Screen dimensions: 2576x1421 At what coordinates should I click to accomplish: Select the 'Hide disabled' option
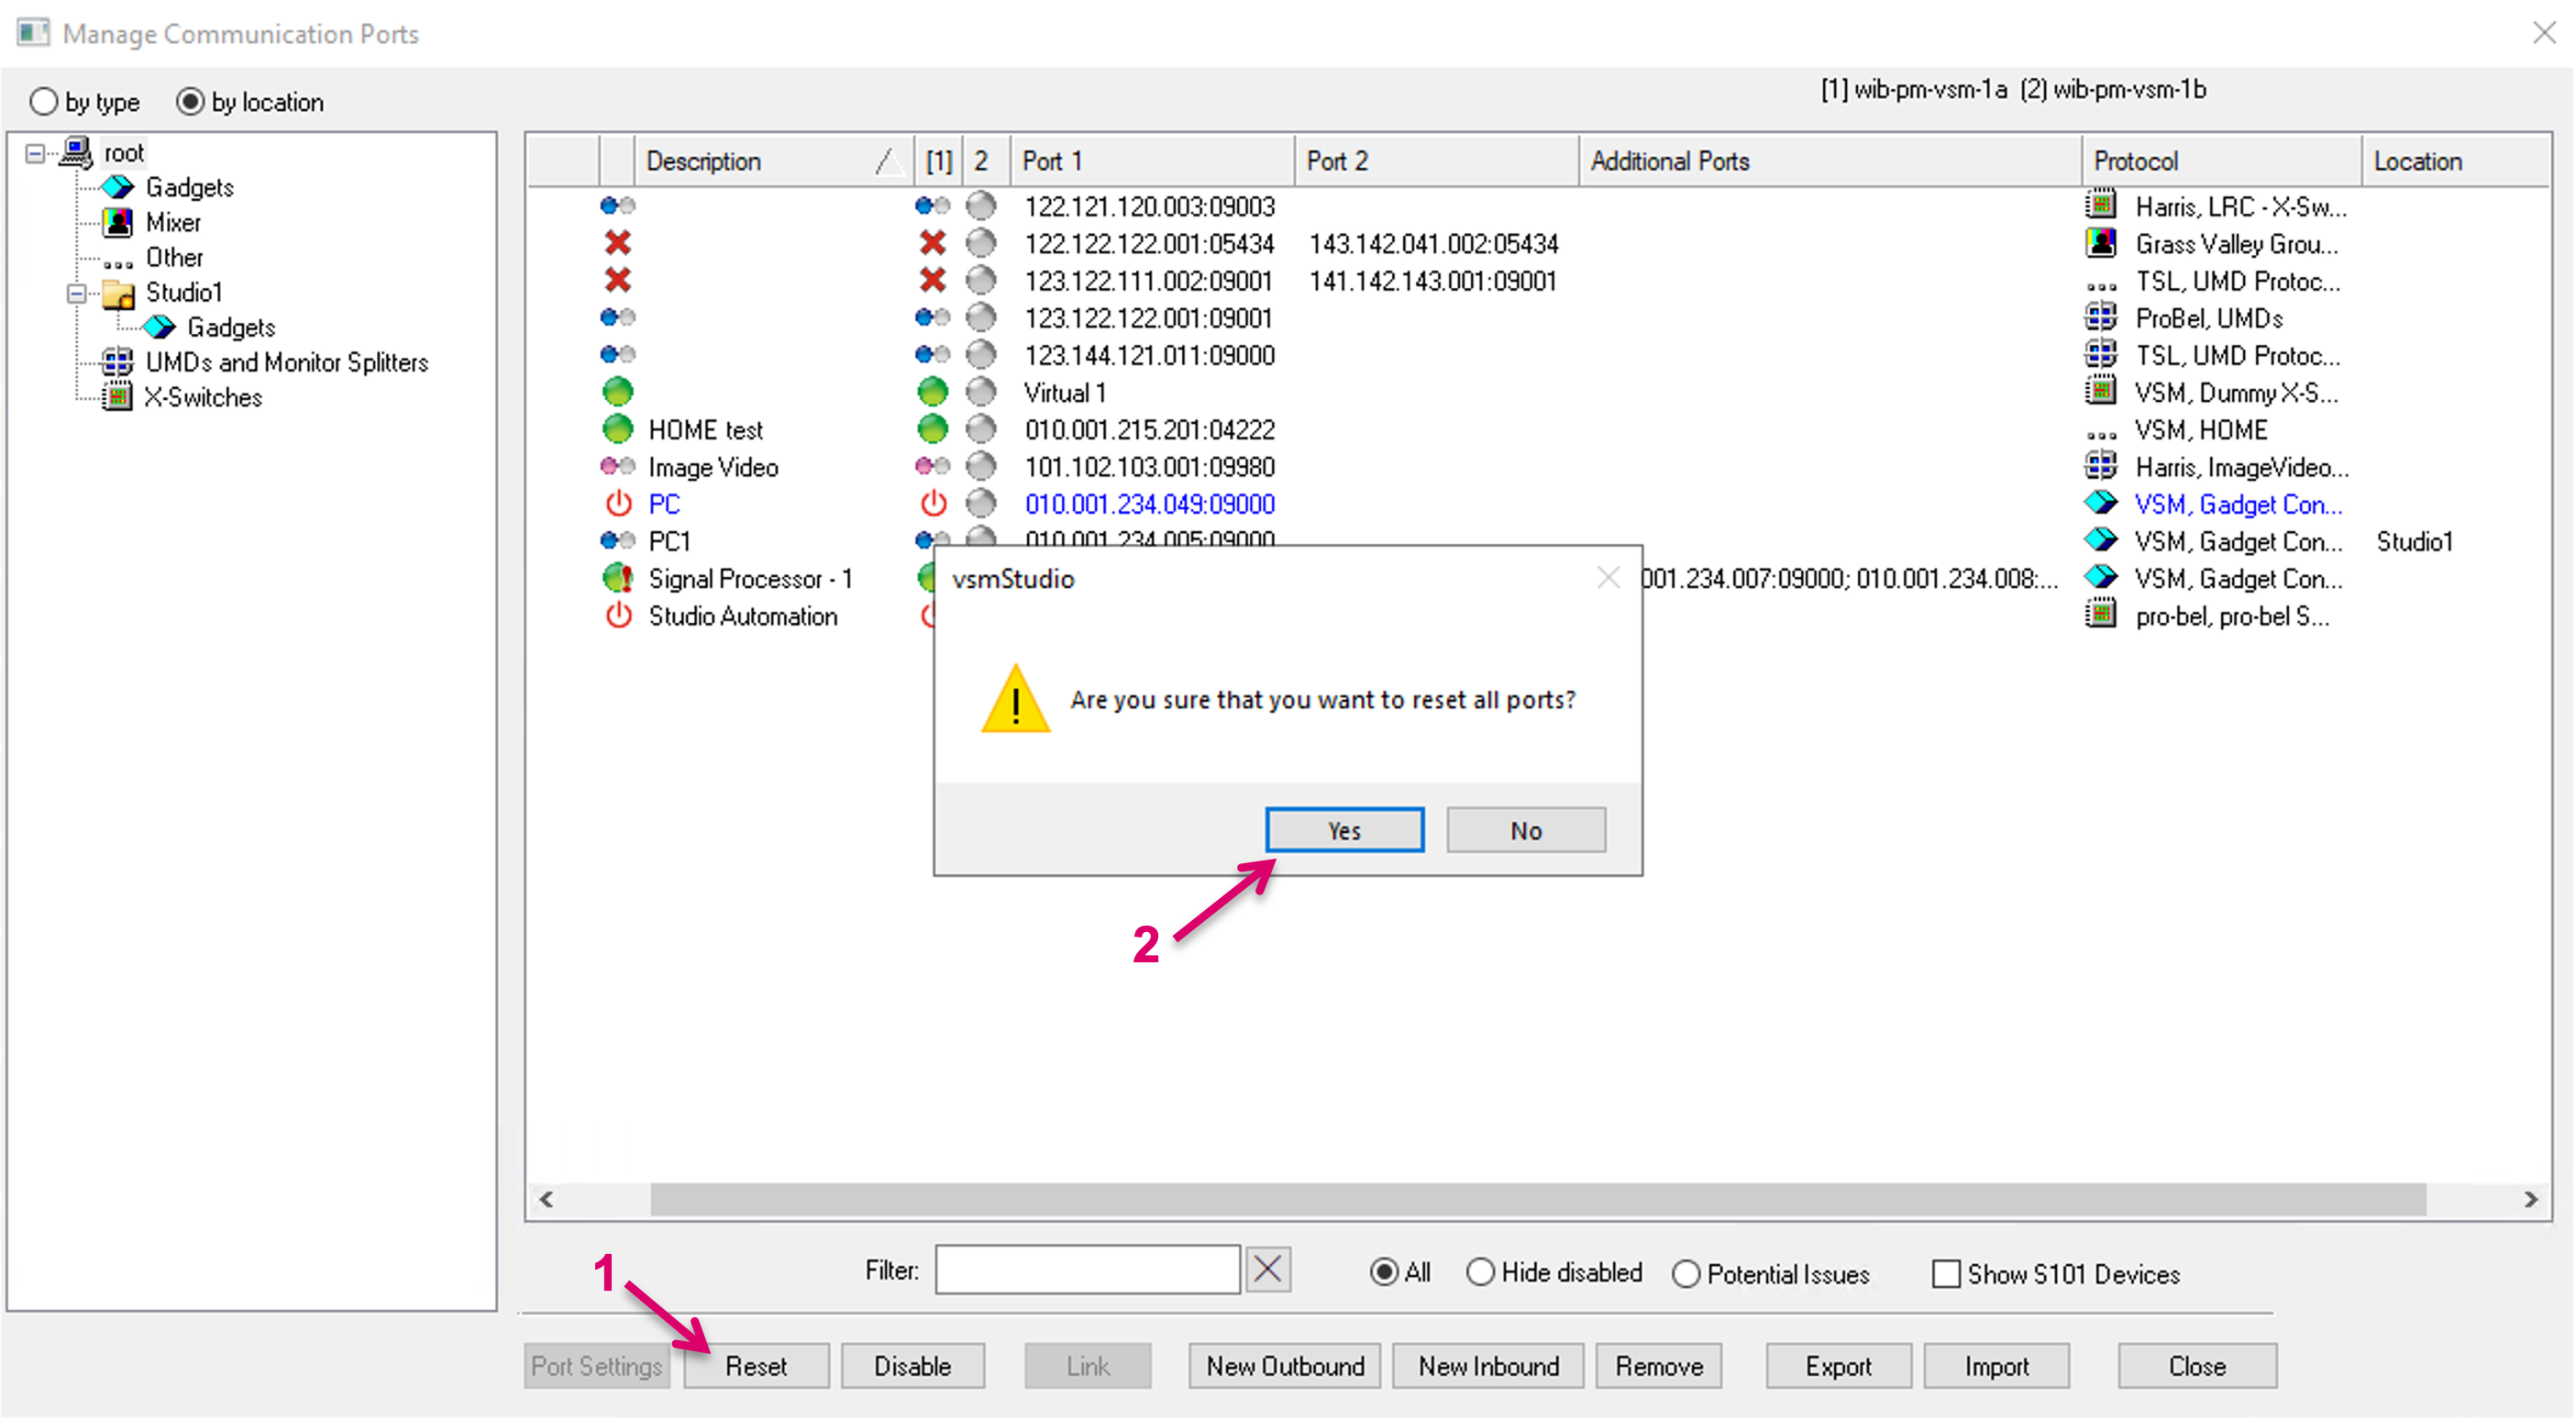1480,1273
